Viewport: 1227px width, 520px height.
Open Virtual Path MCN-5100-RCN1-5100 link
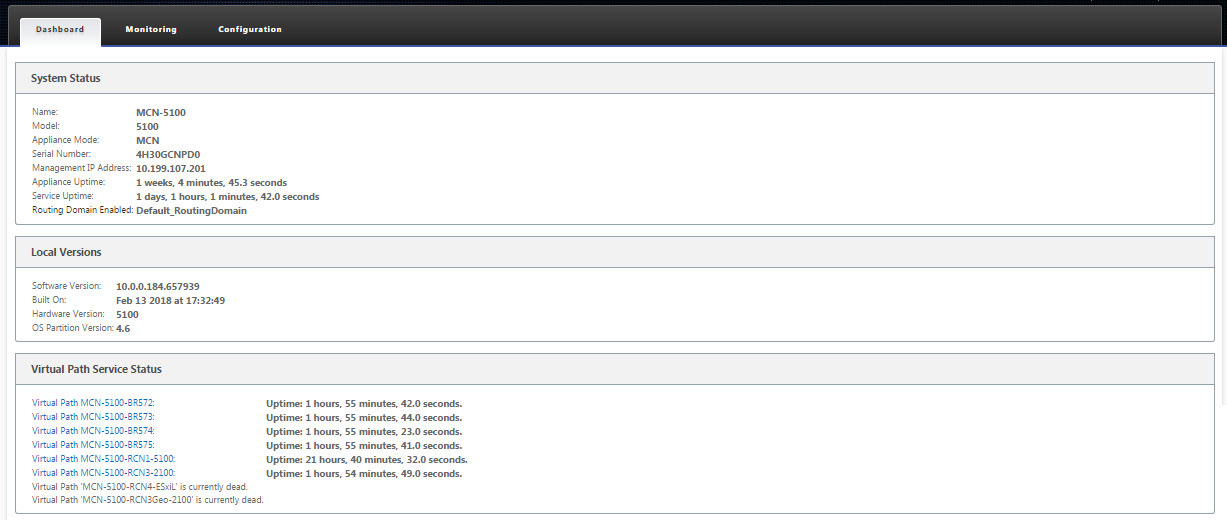pos(104,459)
